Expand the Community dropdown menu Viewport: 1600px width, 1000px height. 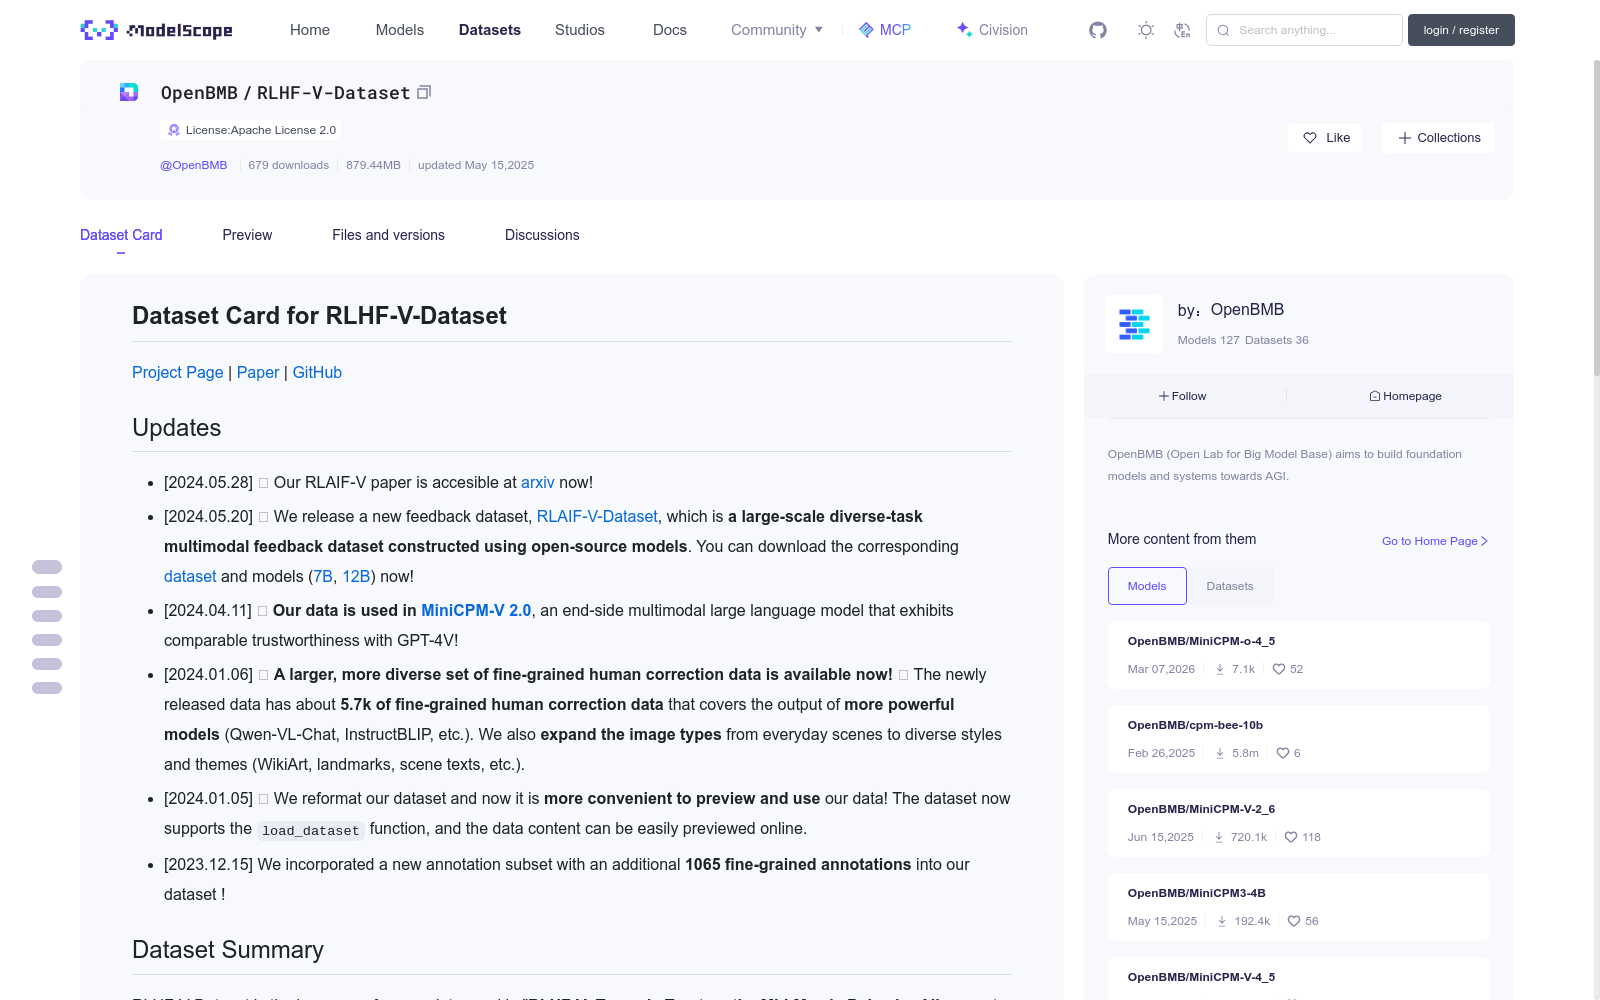coord(777,30)
